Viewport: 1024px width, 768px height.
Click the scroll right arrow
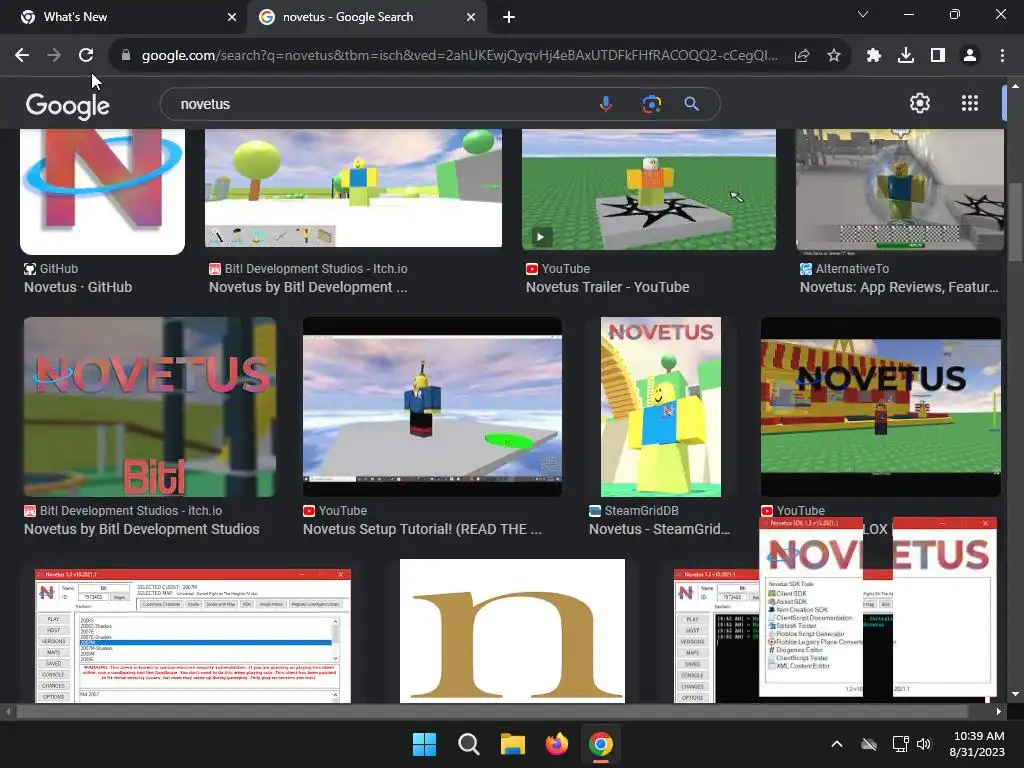998,711
